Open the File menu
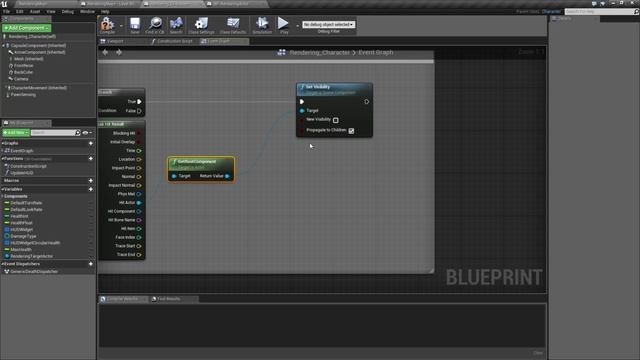The height and width of the screenshot is (360, 640). click(7, 11)
